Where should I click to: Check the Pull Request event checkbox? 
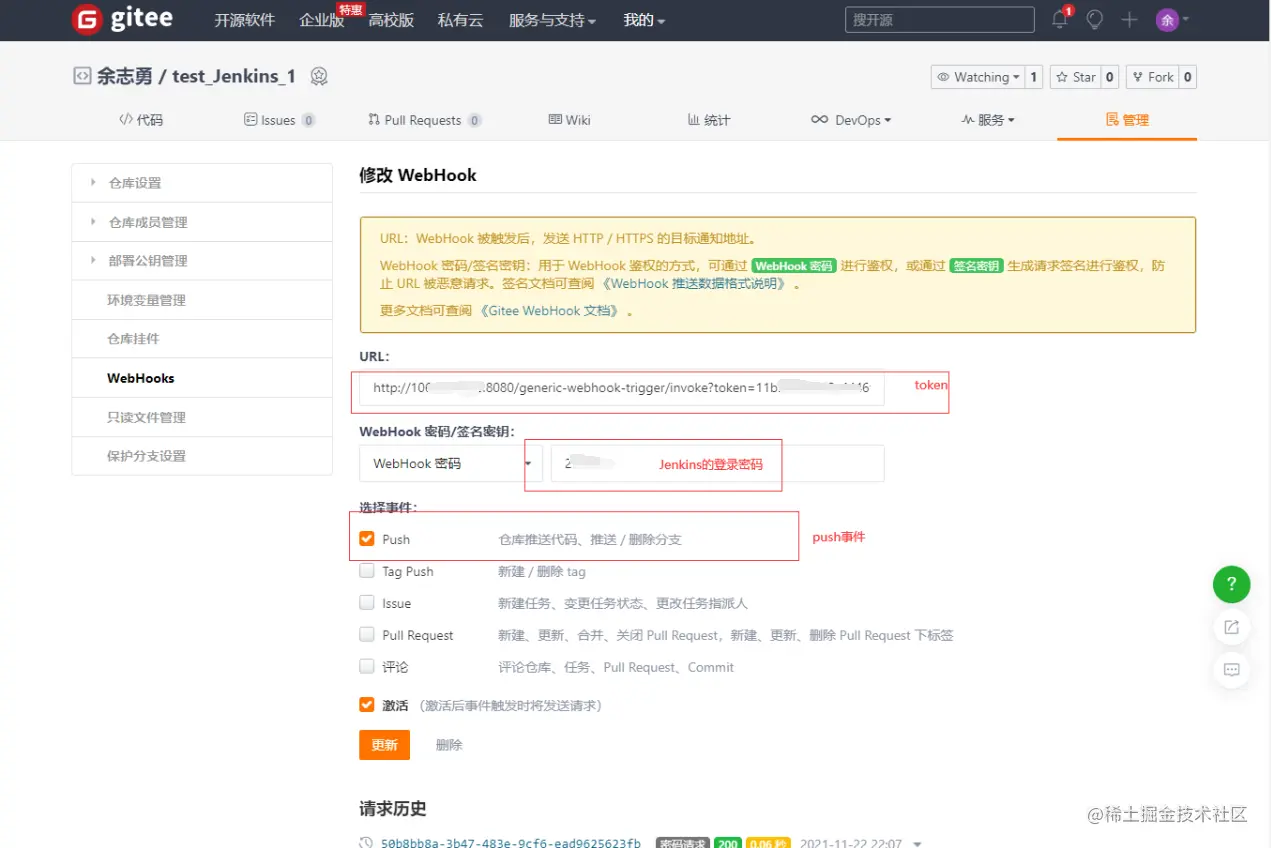point(367,635)
